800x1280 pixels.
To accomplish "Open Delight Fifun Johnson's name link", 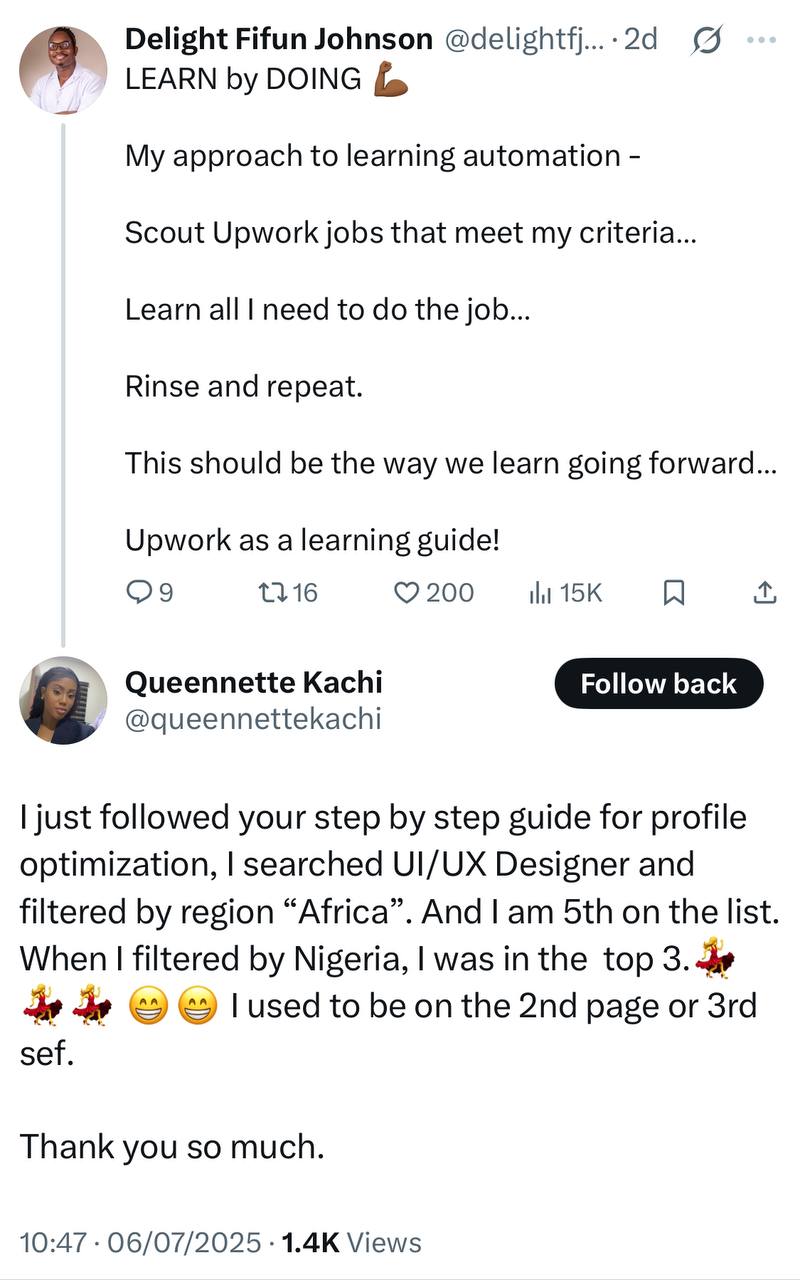I will tap(278, 40).
